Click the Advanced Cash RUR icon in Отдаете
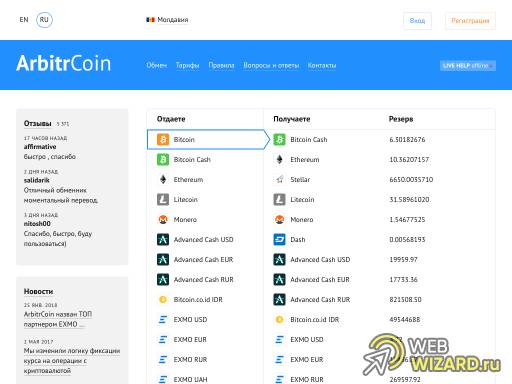This screenshot has width=512, height=384. click(163, 279)
